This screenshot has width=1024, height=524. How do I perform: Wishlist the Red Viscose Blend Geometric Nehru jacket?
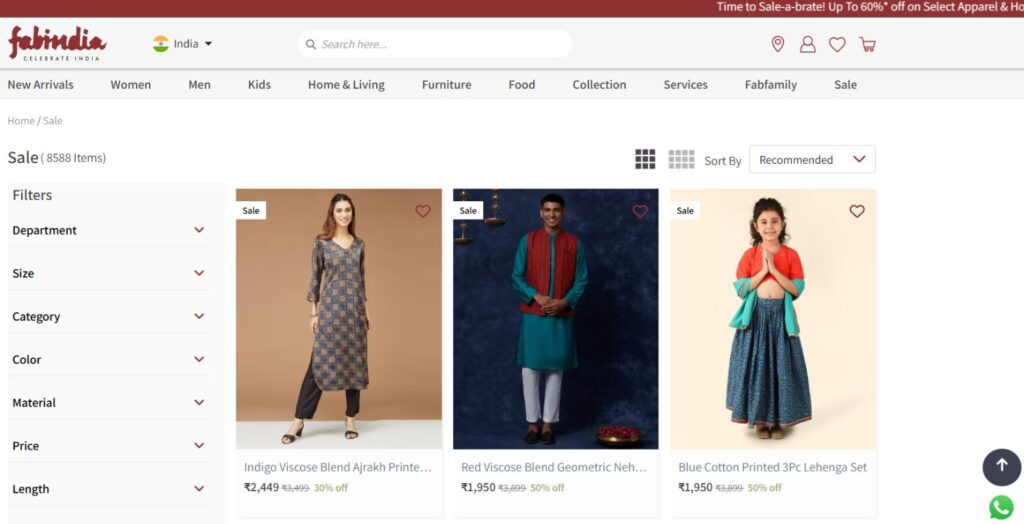point(640,211)
